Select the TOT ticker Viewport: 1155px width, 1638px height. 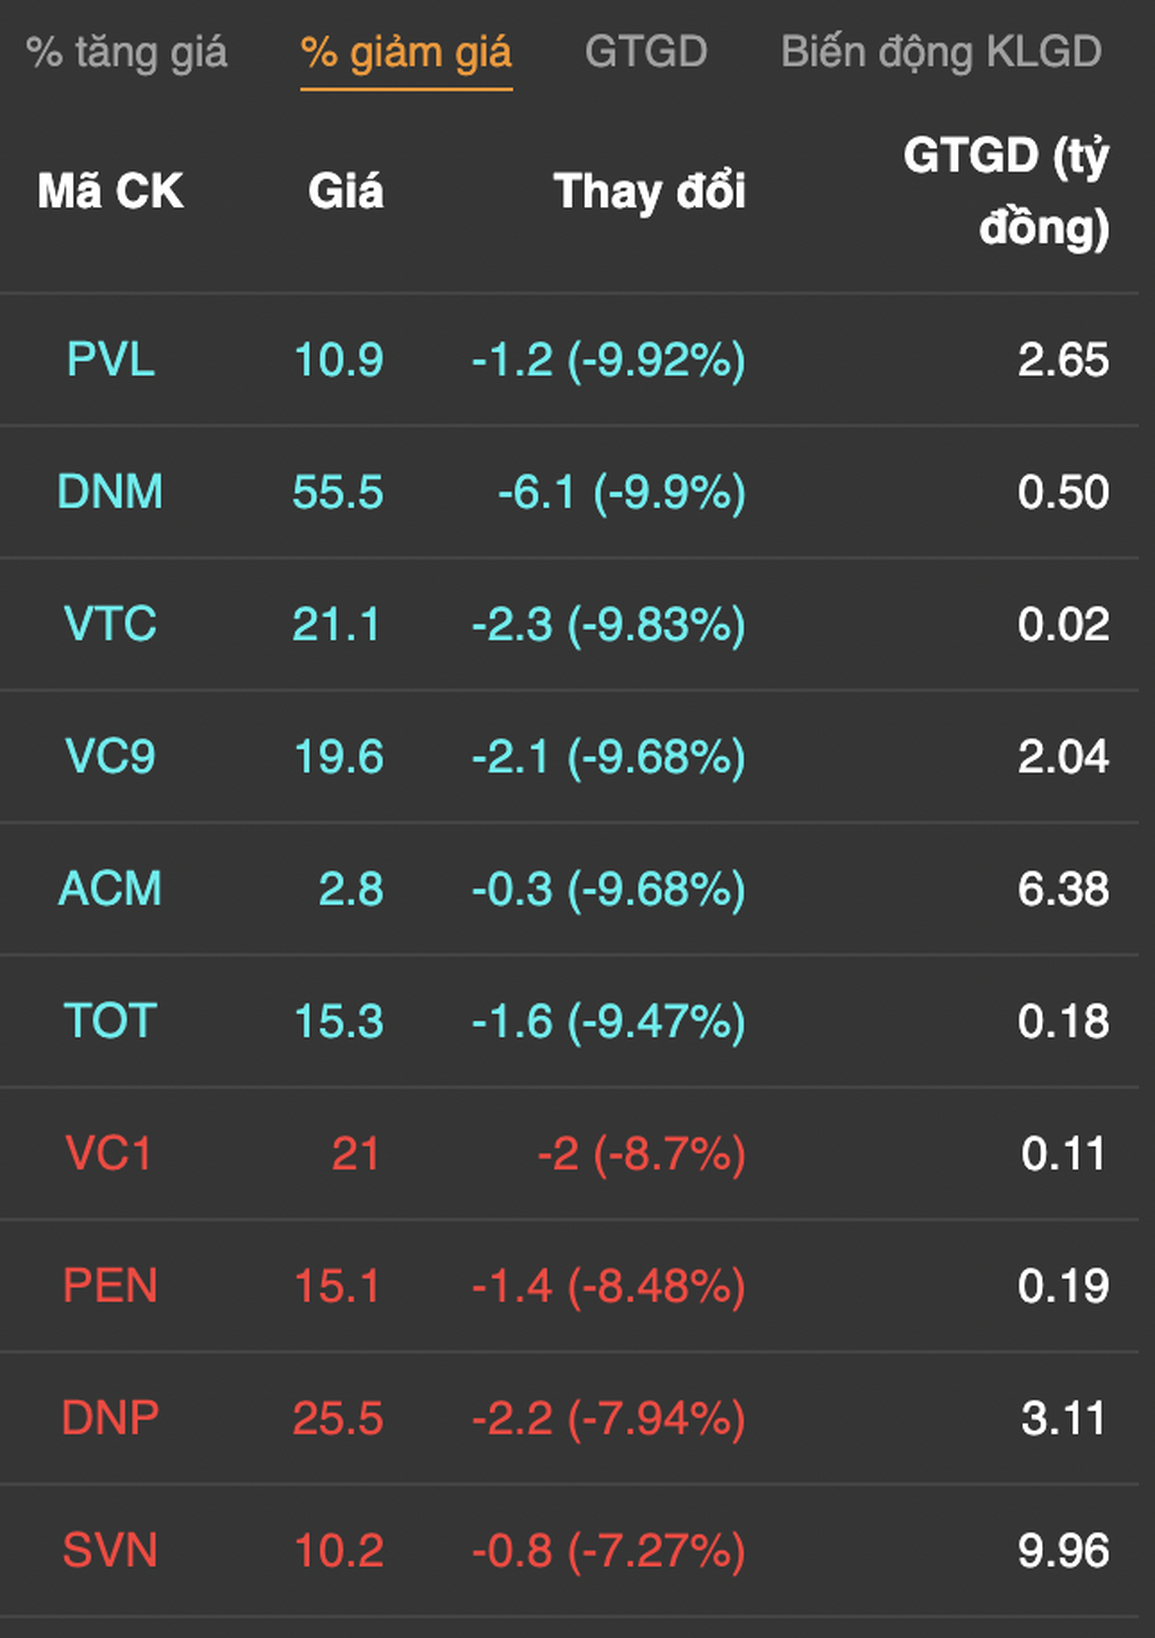(110, 1021)
